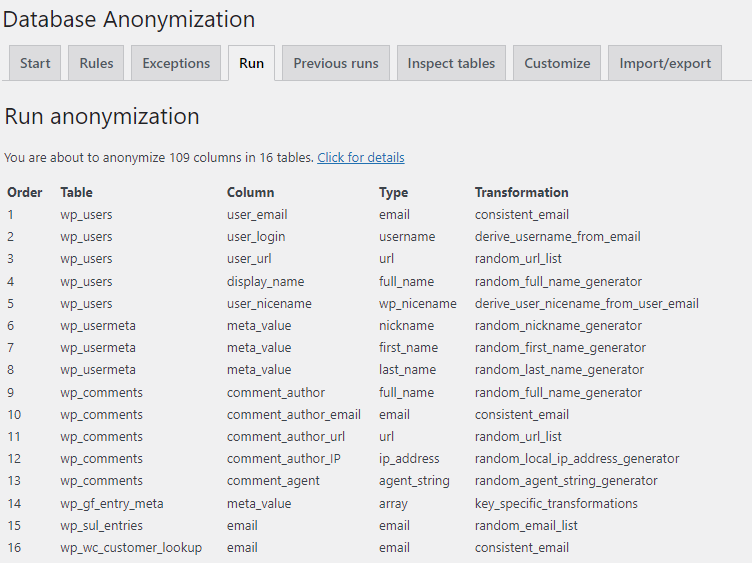Screen dimensions: 752x563
Task: Go to Inspect tables tab
Action: [451, 63]
